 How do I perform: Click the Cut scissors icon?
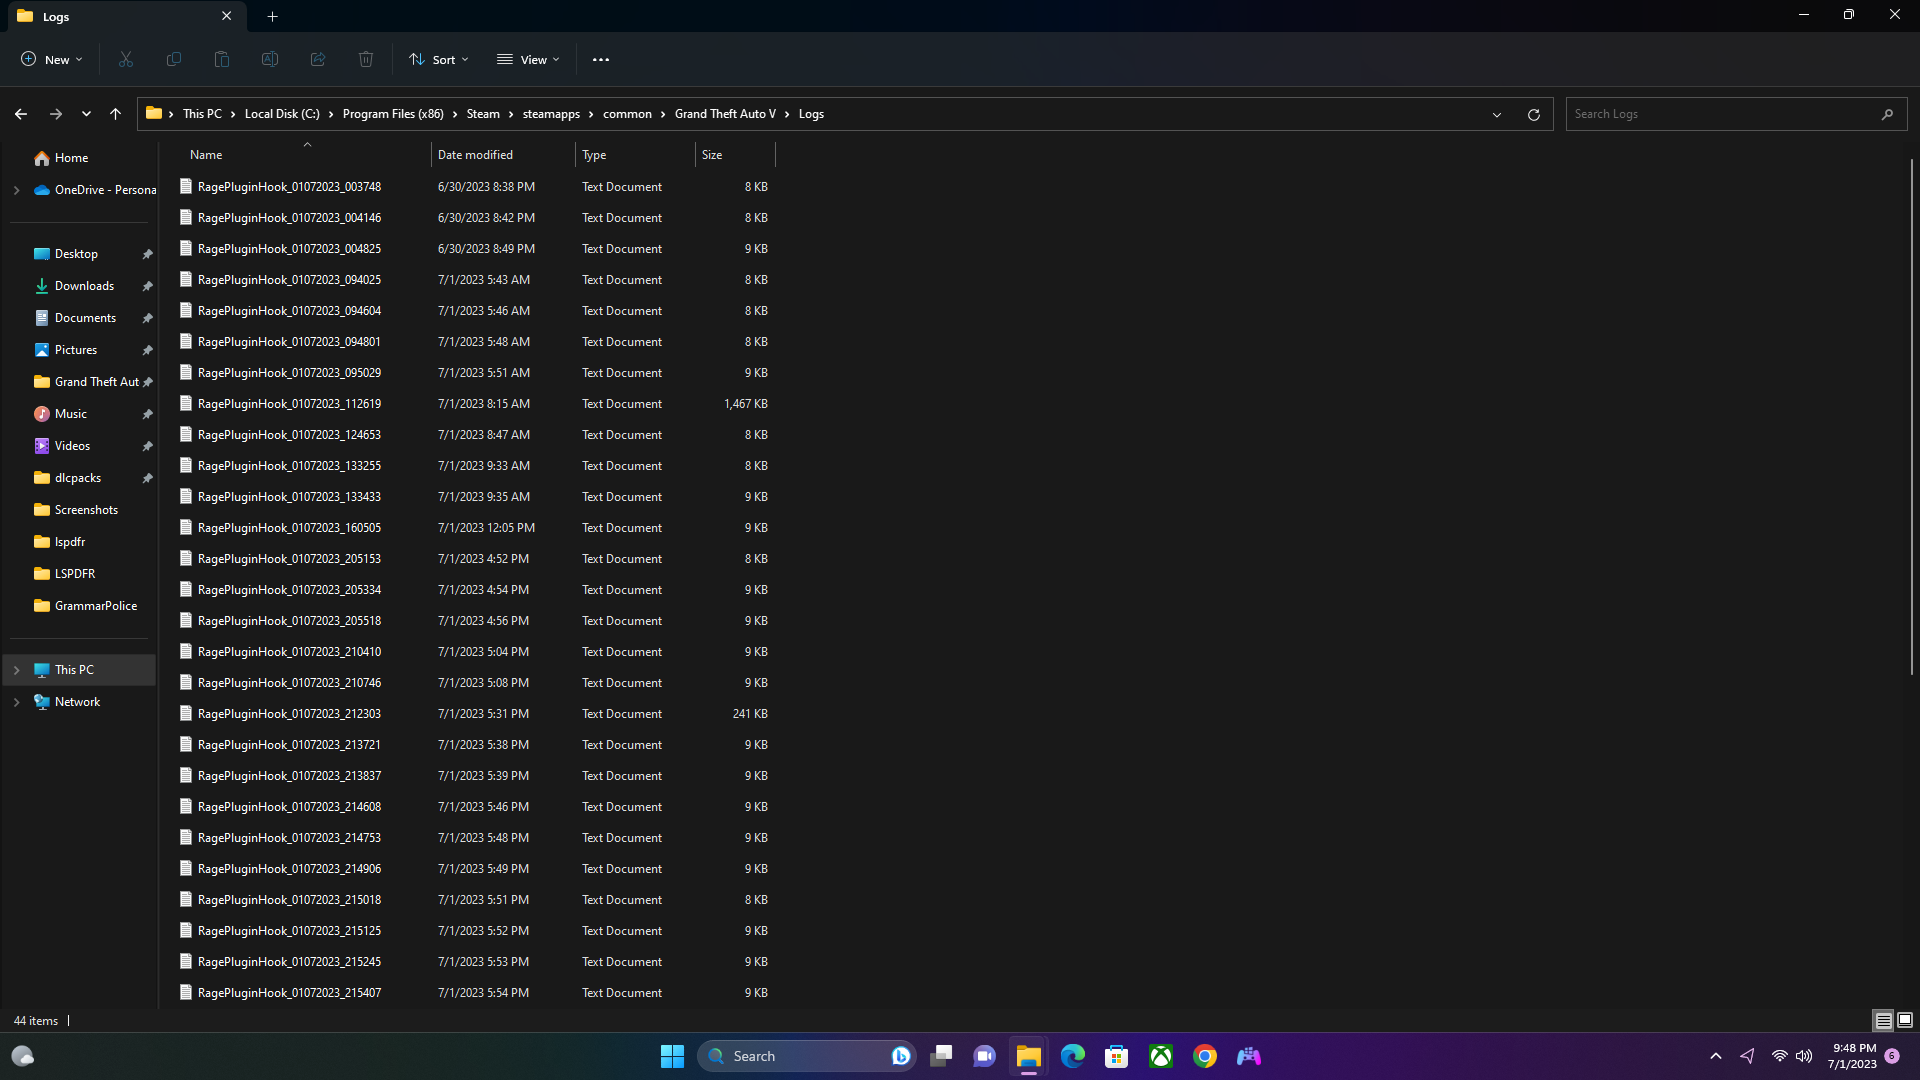(126, 60)
